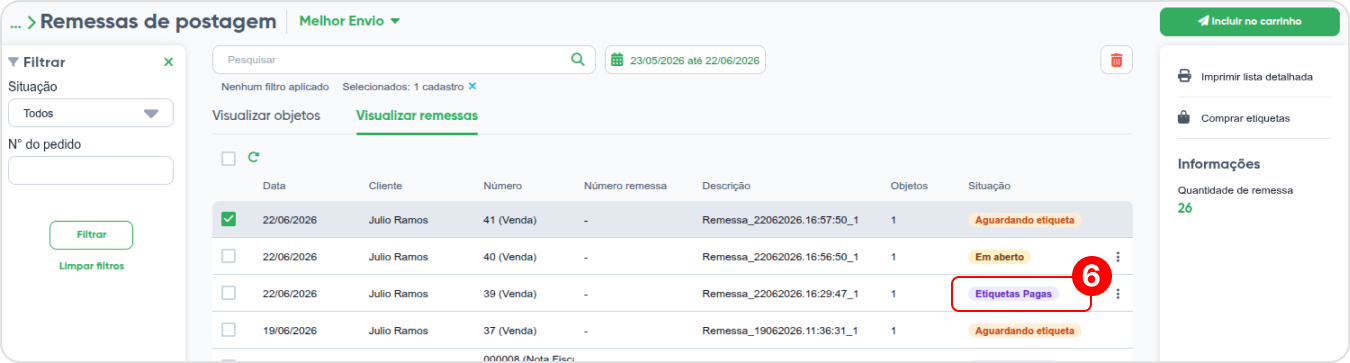
Task: Click the Data column header
Action: click(x=274, y=186)
